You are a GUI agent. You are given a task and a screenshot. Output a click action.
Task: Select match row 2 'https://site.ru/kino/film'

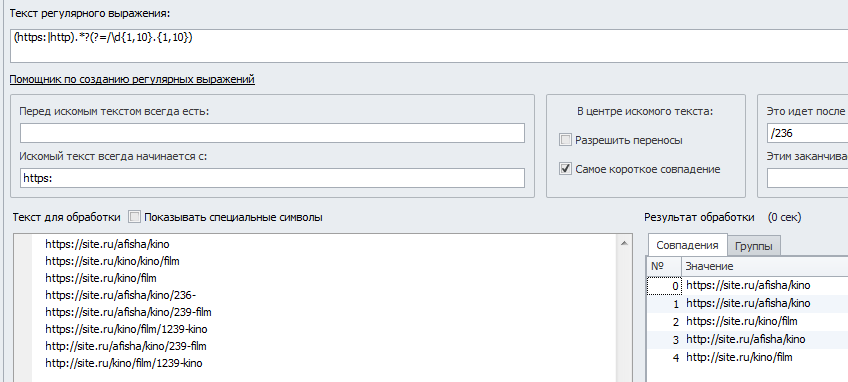(x=747, y=321)
